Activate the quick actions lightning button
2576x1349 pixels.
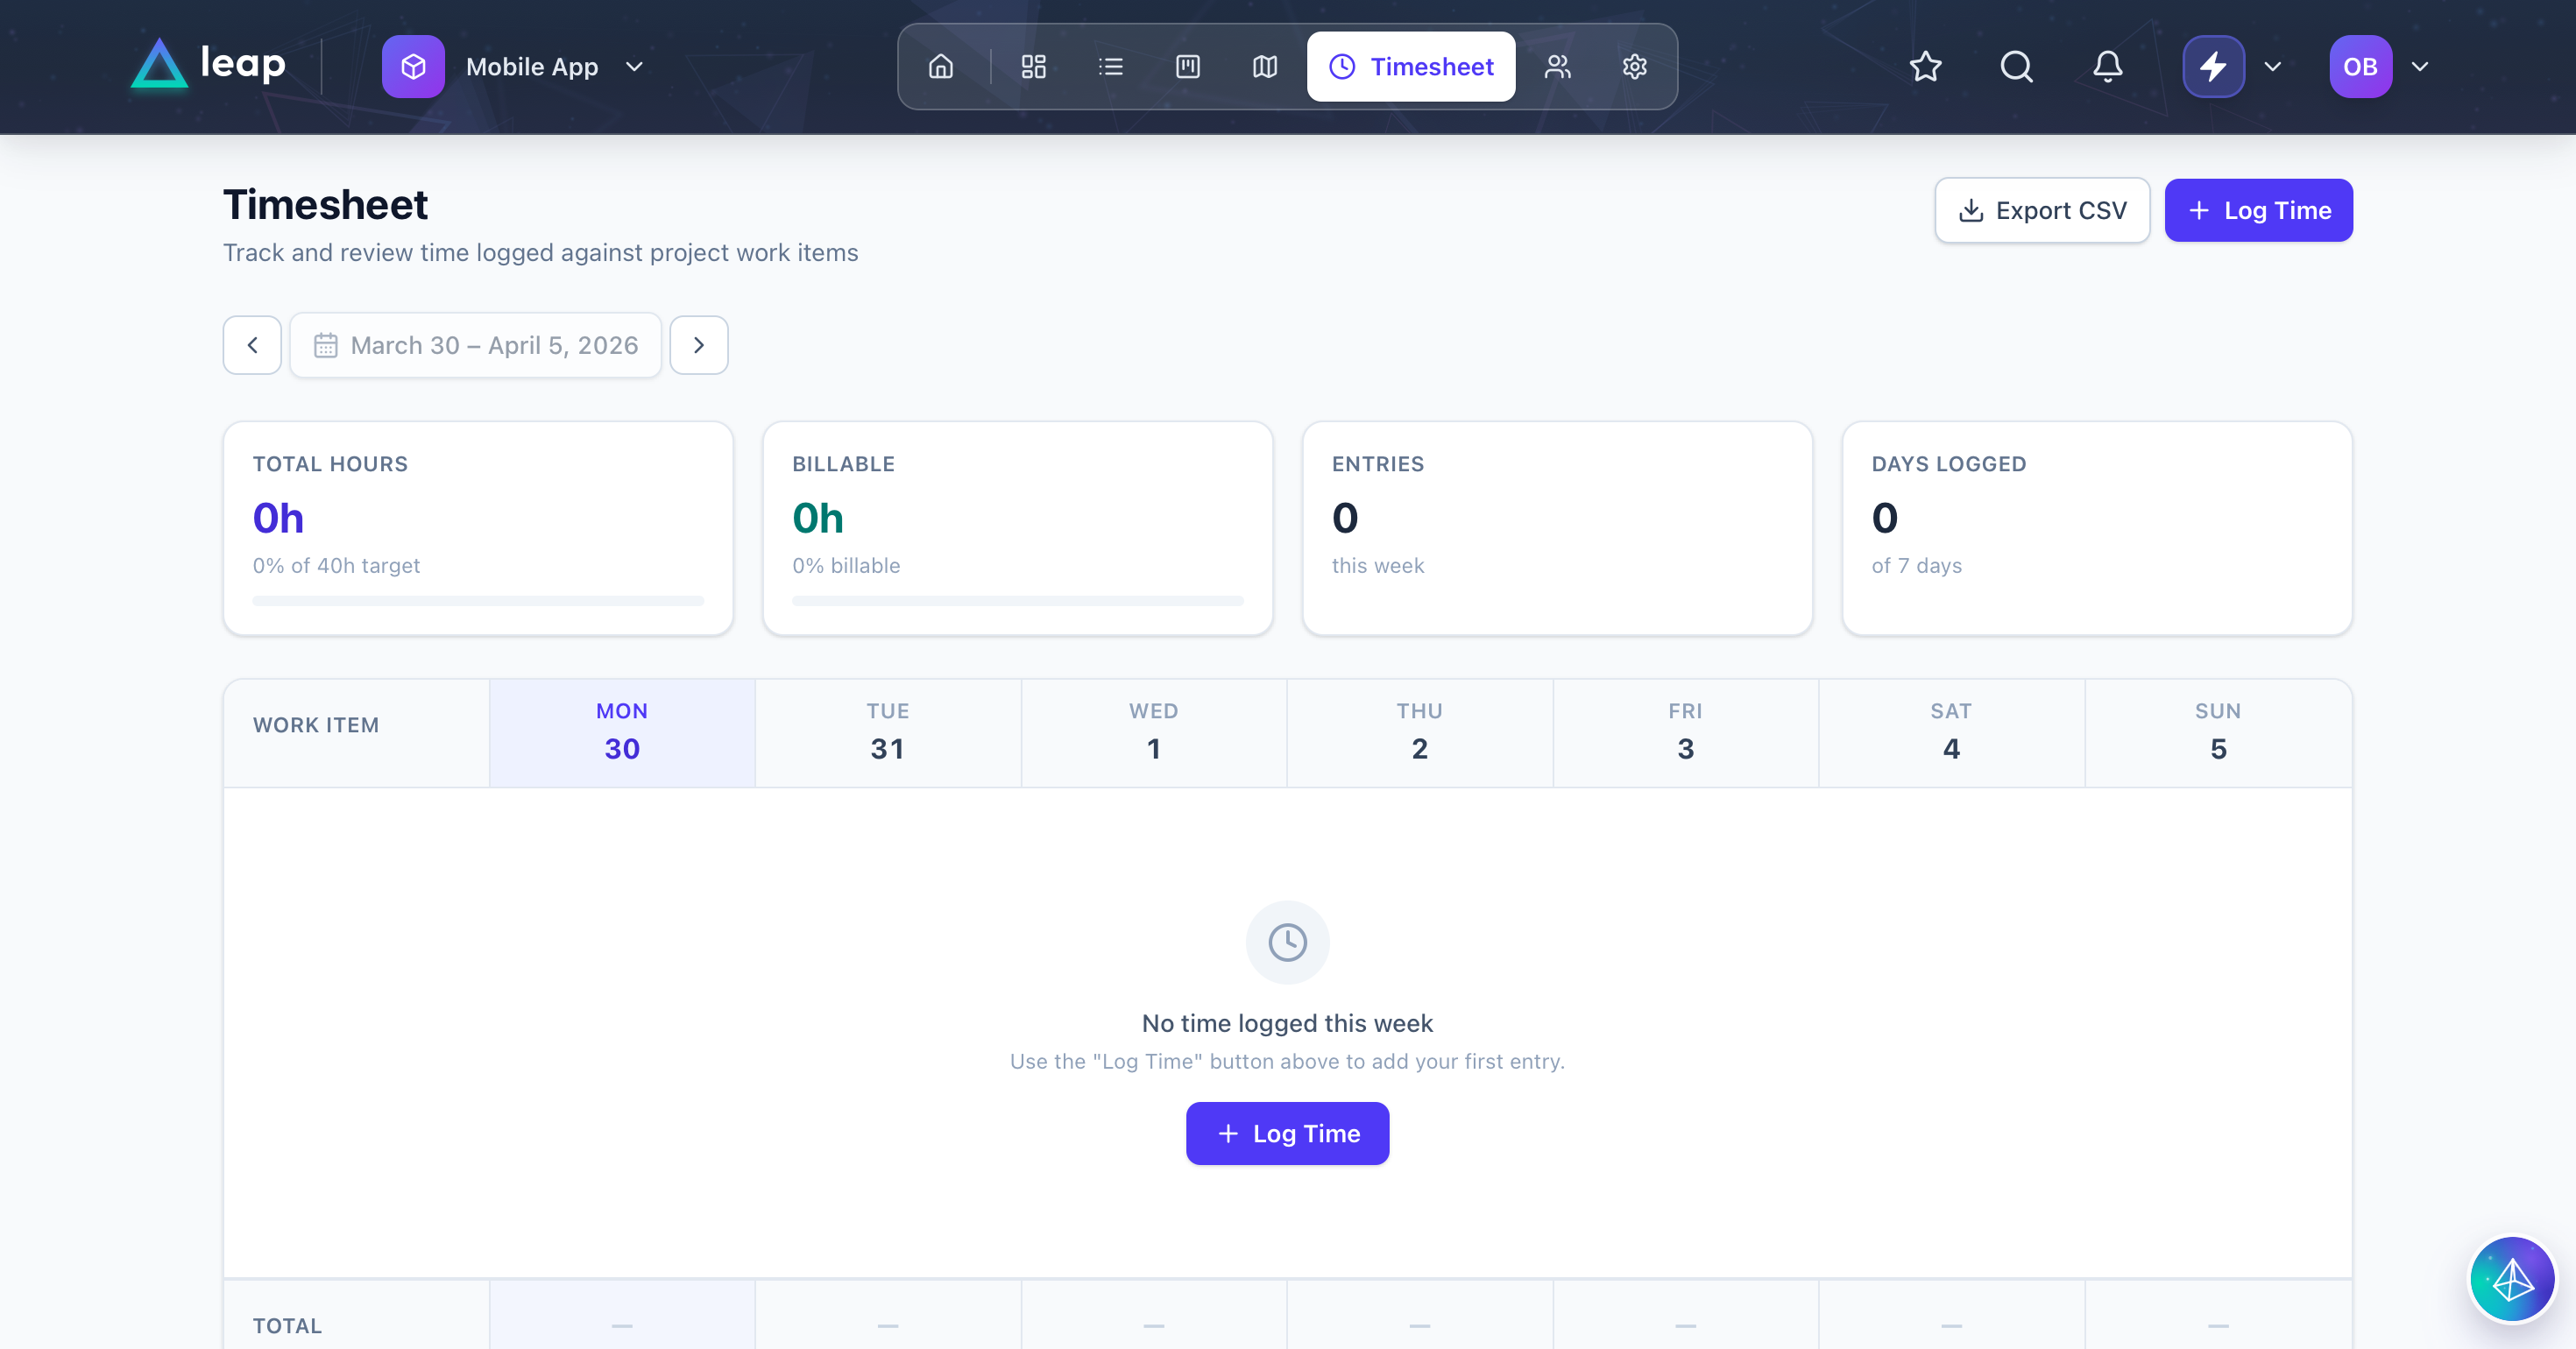tap(2212, 66)
